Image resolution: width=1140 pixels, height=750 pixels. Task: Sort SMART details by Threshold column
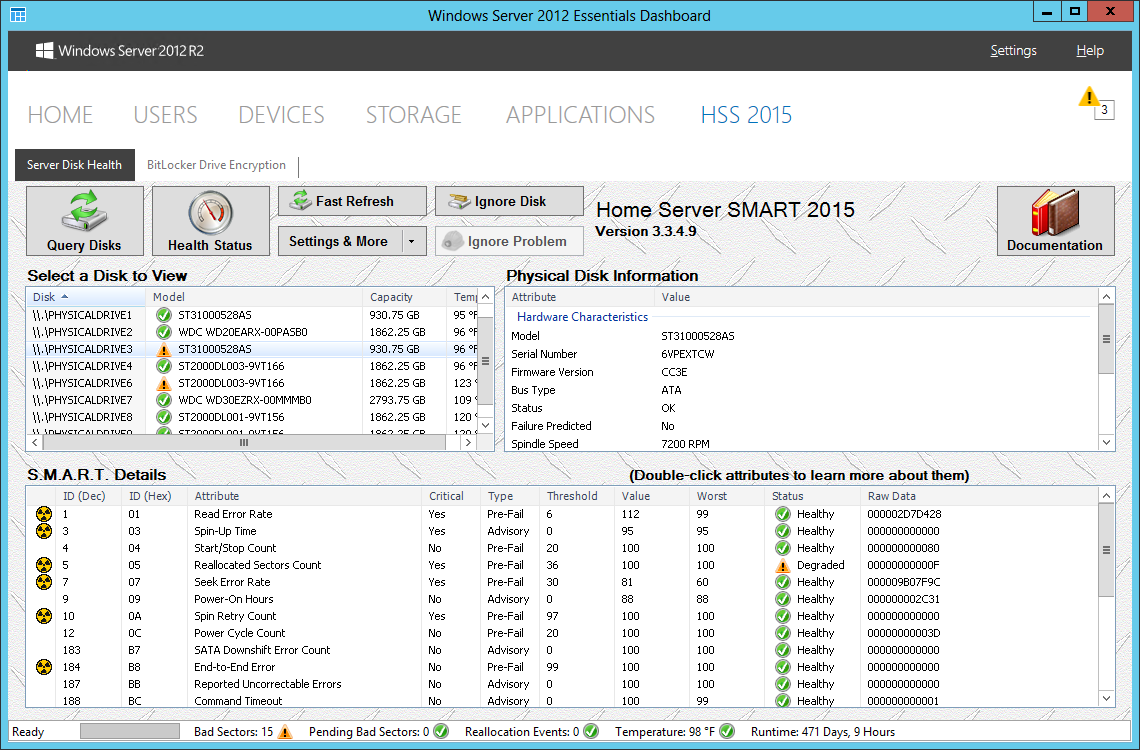577,496
